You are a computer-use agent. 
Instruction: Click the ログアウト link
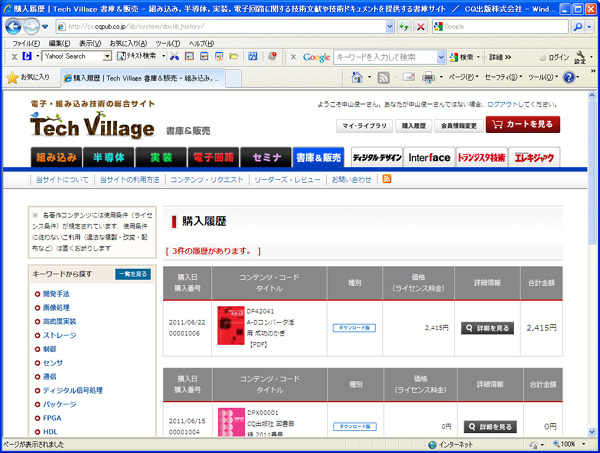point(501,105)
